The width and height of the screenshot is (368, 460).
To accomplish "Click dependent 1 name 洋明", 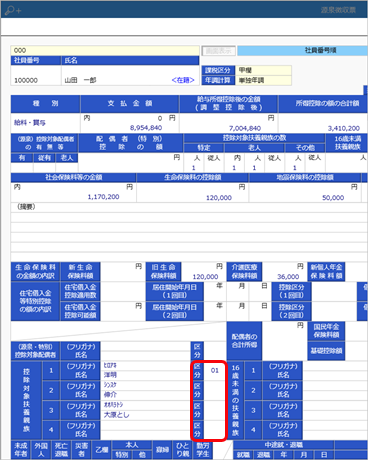I will coord(110,375).
